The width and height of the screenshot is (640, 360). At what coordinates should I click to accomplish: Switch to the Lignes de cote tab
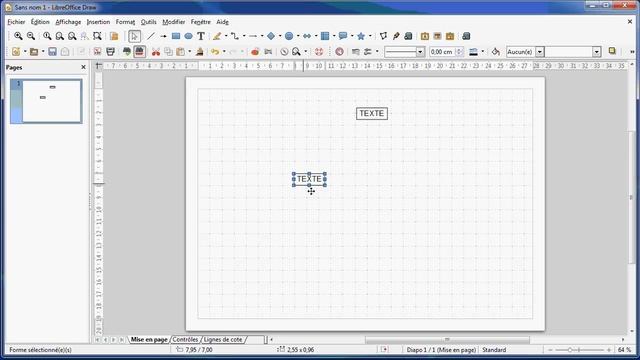222,340
